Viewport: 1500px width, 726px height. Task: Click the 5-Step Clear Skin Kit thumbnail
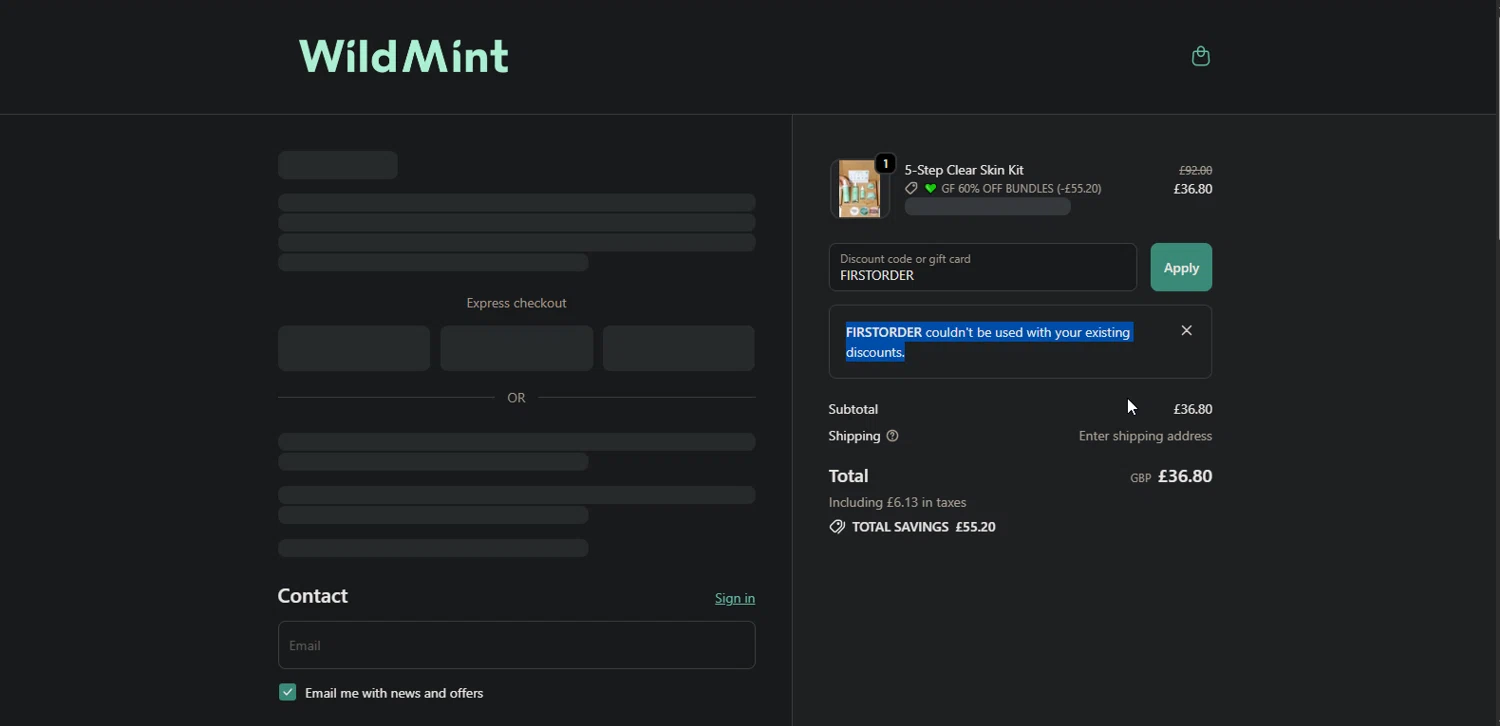pos(859,188)
